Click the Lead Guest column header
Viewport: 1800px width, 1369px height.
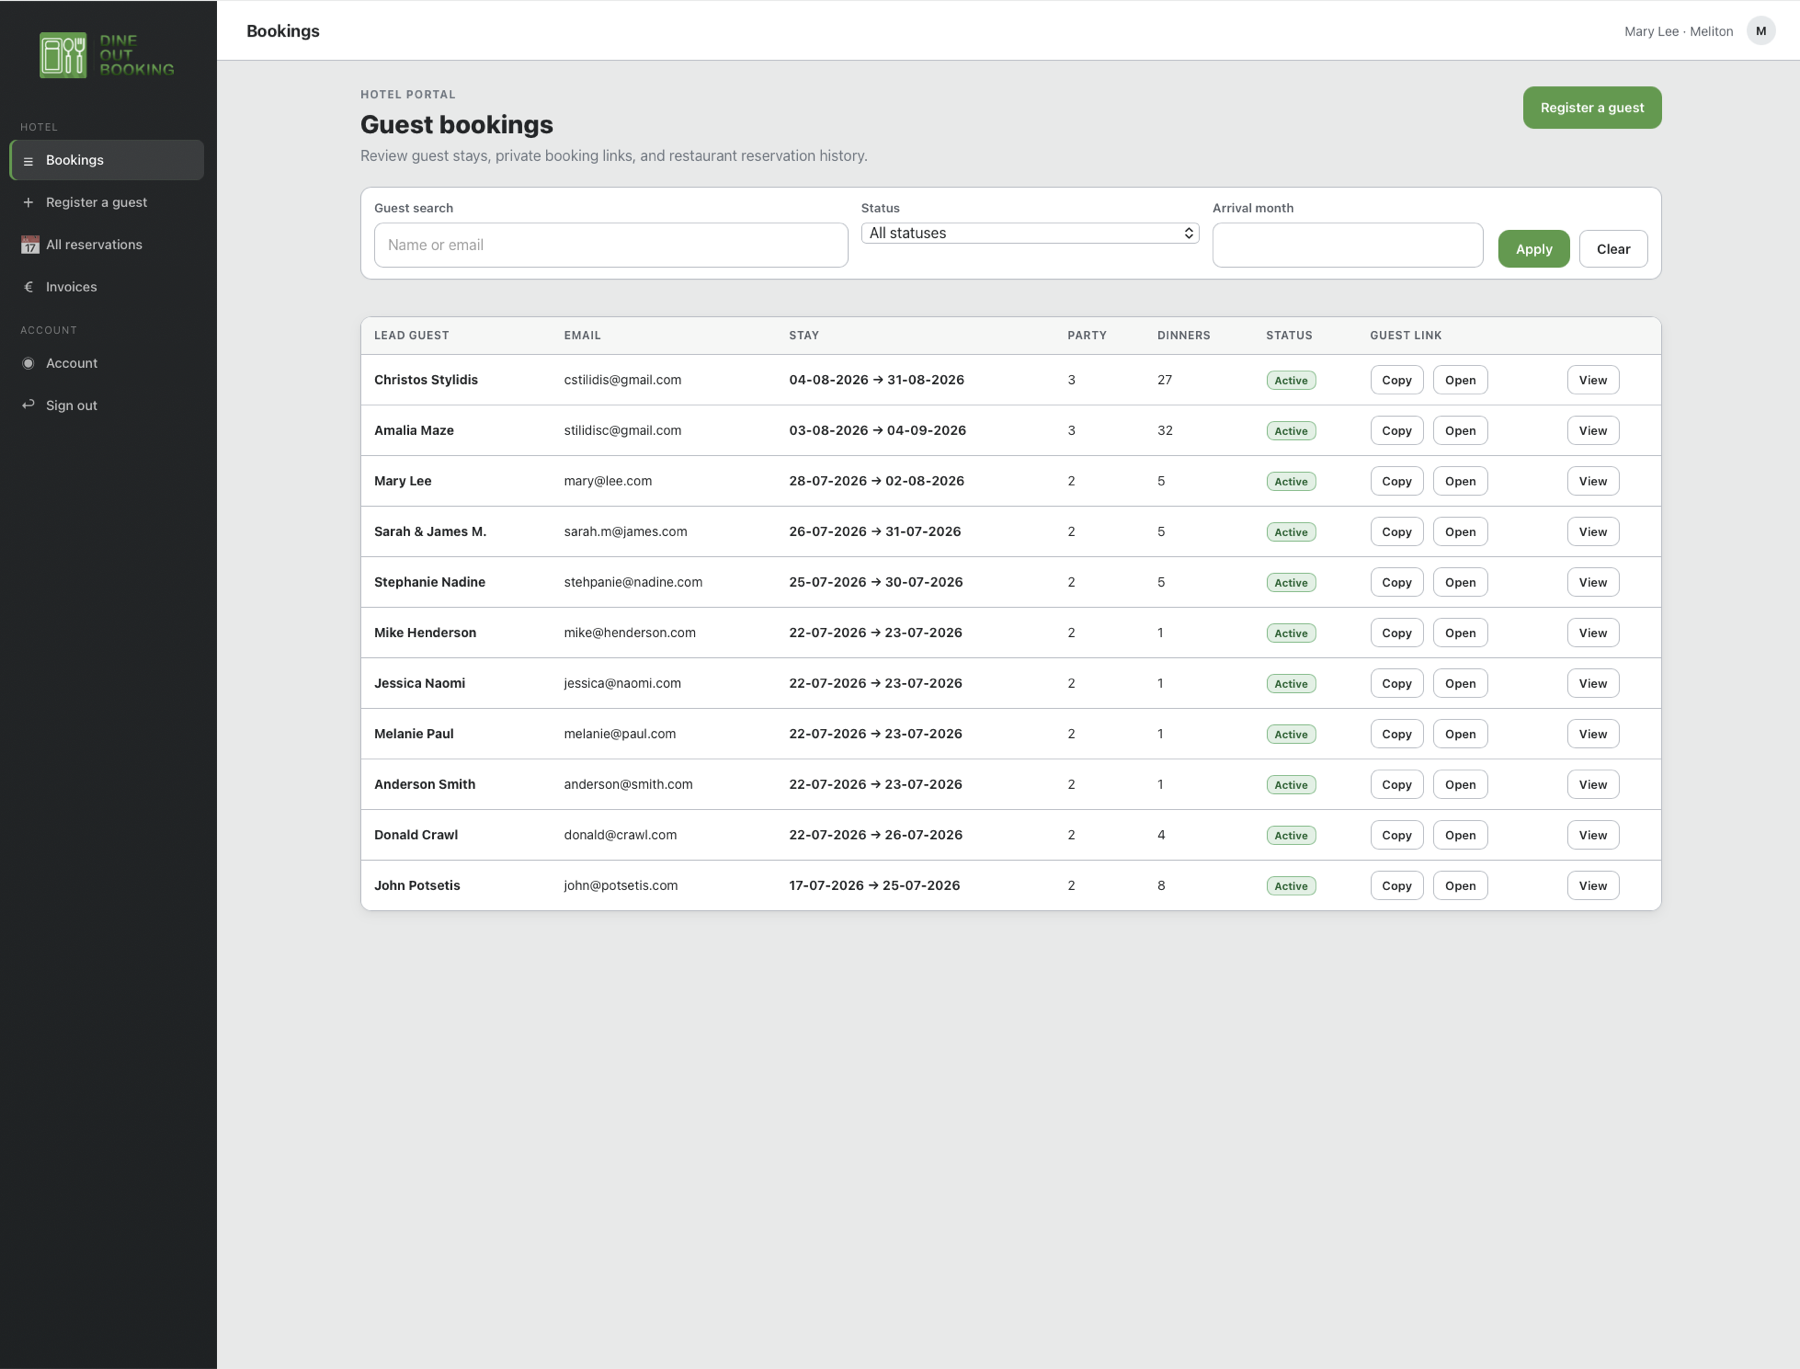click(411, 336)
